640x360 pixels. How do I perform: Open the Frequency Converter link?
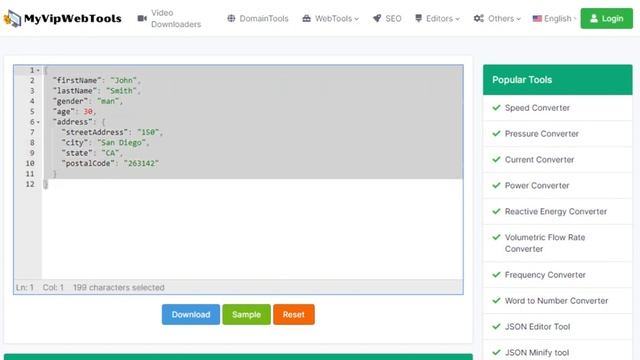545,275
